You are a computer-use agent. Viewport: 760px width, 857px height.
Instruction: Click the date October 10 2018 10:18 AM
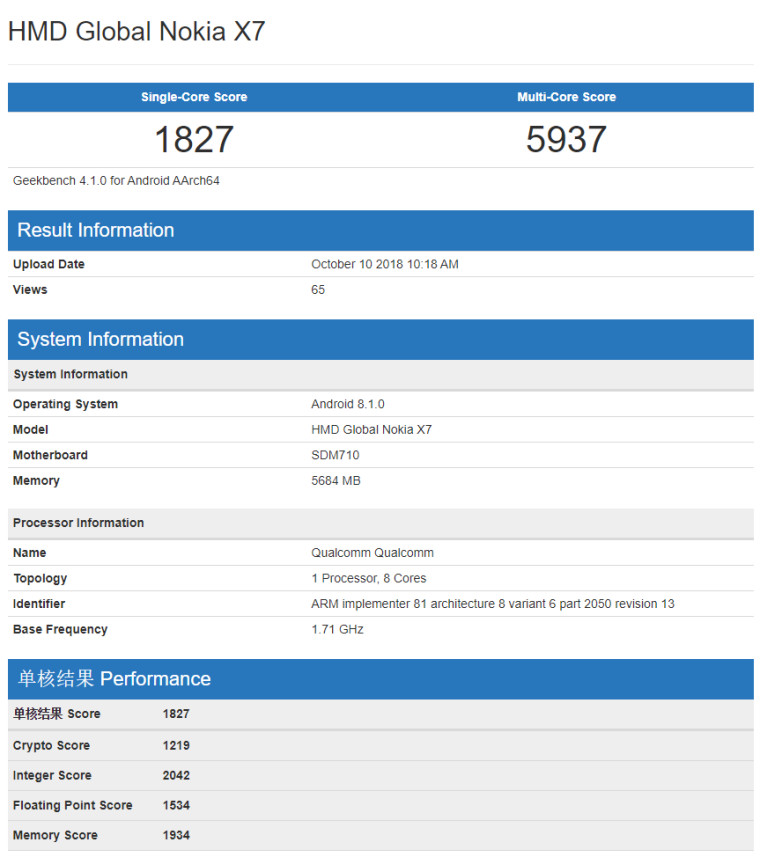point(385,265)
